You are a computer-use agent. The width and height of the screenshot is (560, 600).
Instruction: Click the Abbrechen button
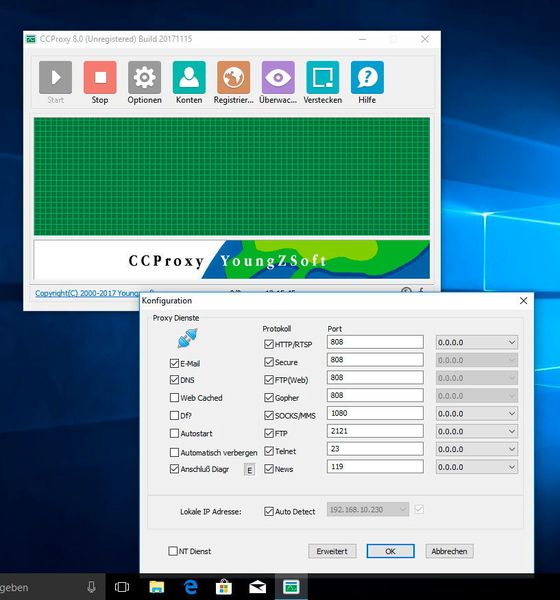click(x=449, y=551)
